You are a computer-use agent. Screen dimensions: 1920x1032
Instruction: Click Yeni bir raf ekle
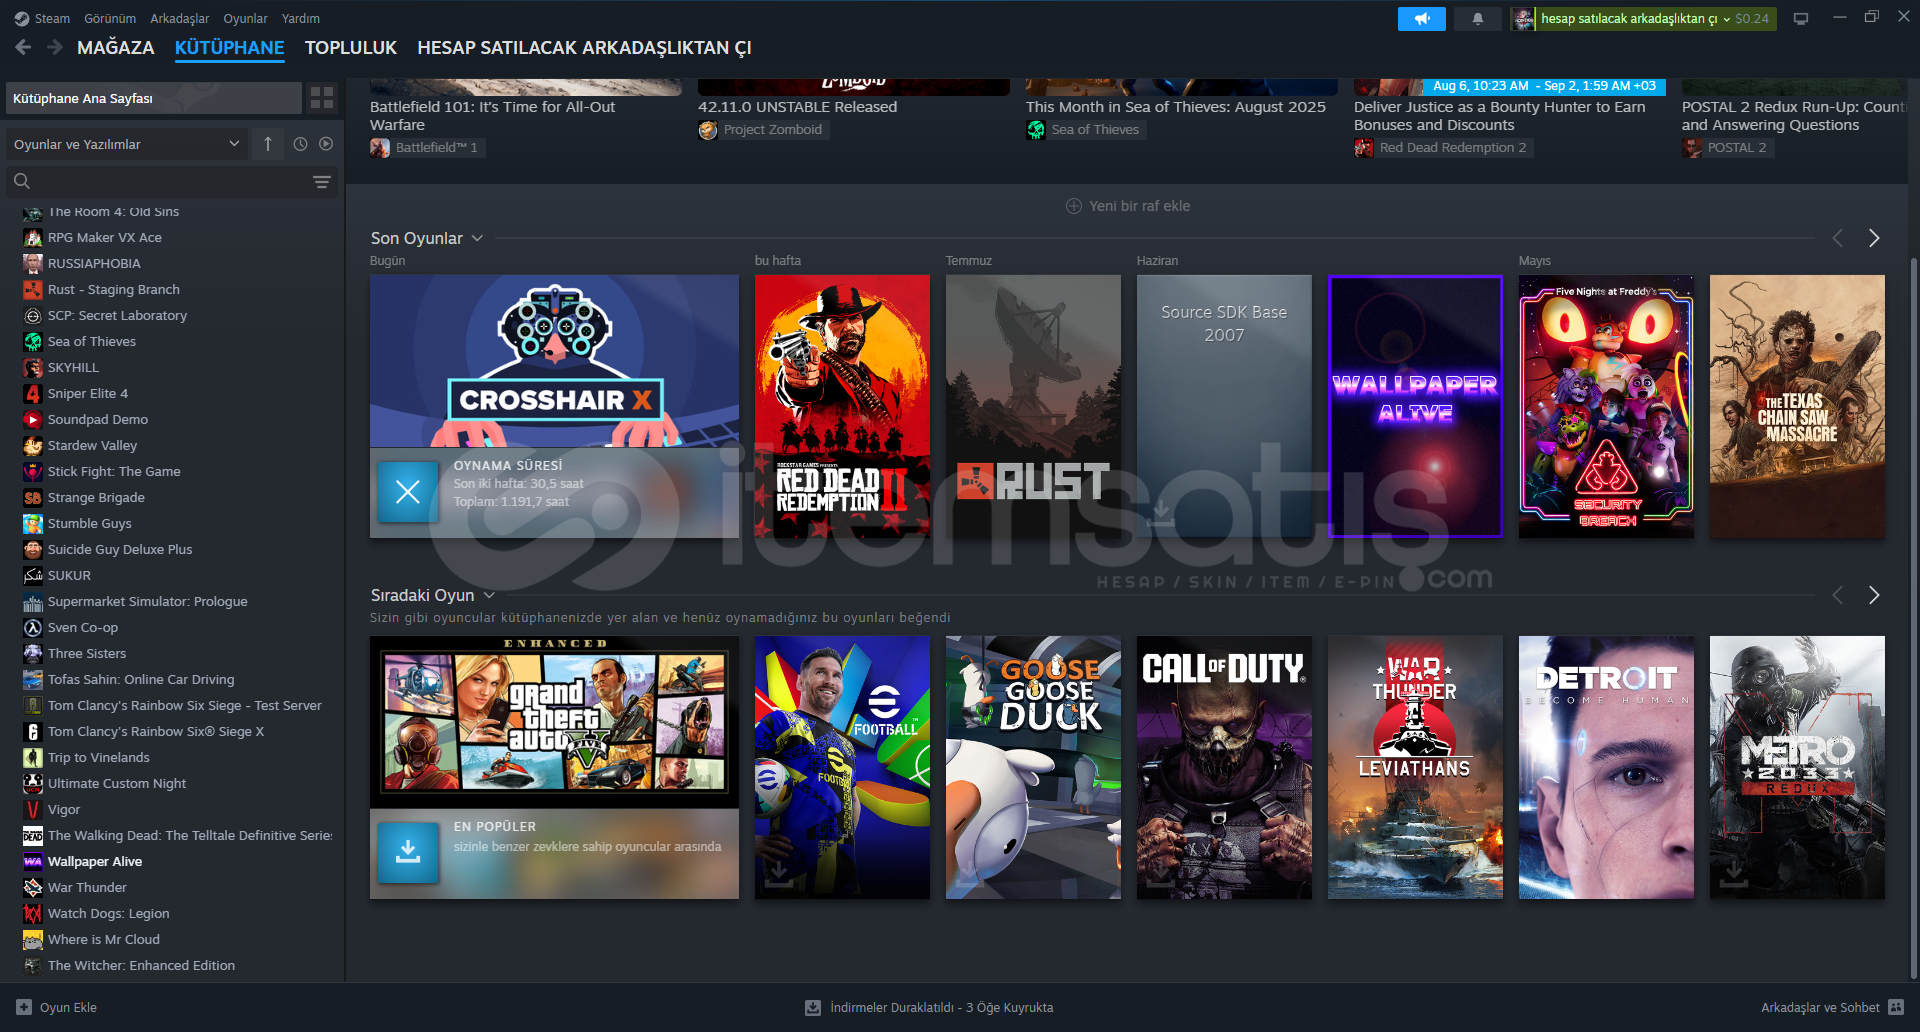pyautogui.click(x=1128, y=206)
